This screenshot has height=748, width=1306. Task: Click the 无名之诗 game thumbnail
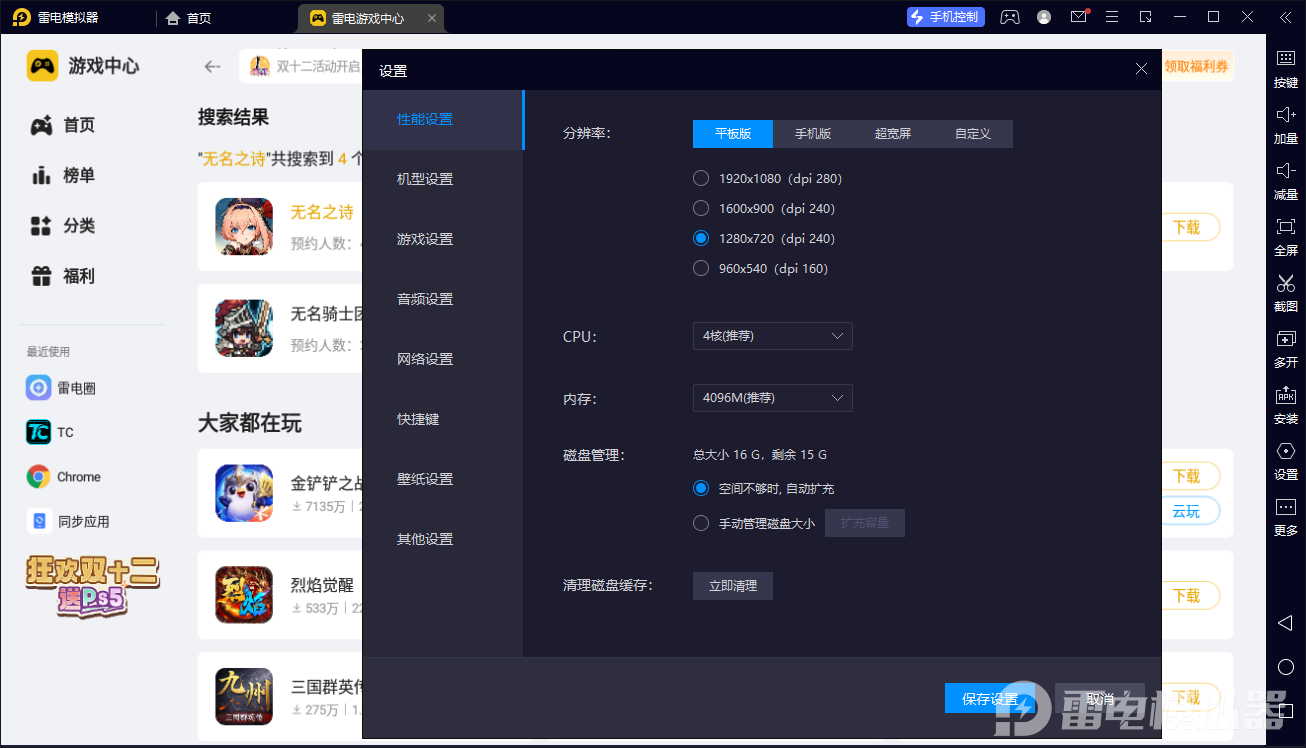point(244,226)
